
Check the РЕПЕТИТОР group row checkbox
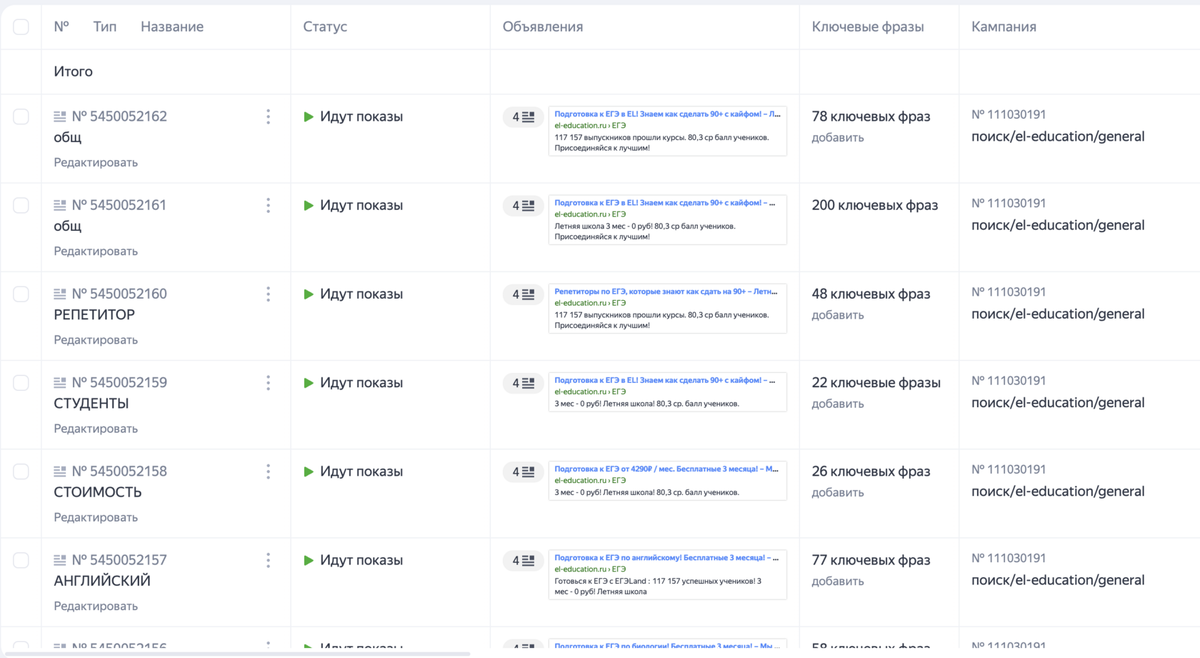point(21,294)
